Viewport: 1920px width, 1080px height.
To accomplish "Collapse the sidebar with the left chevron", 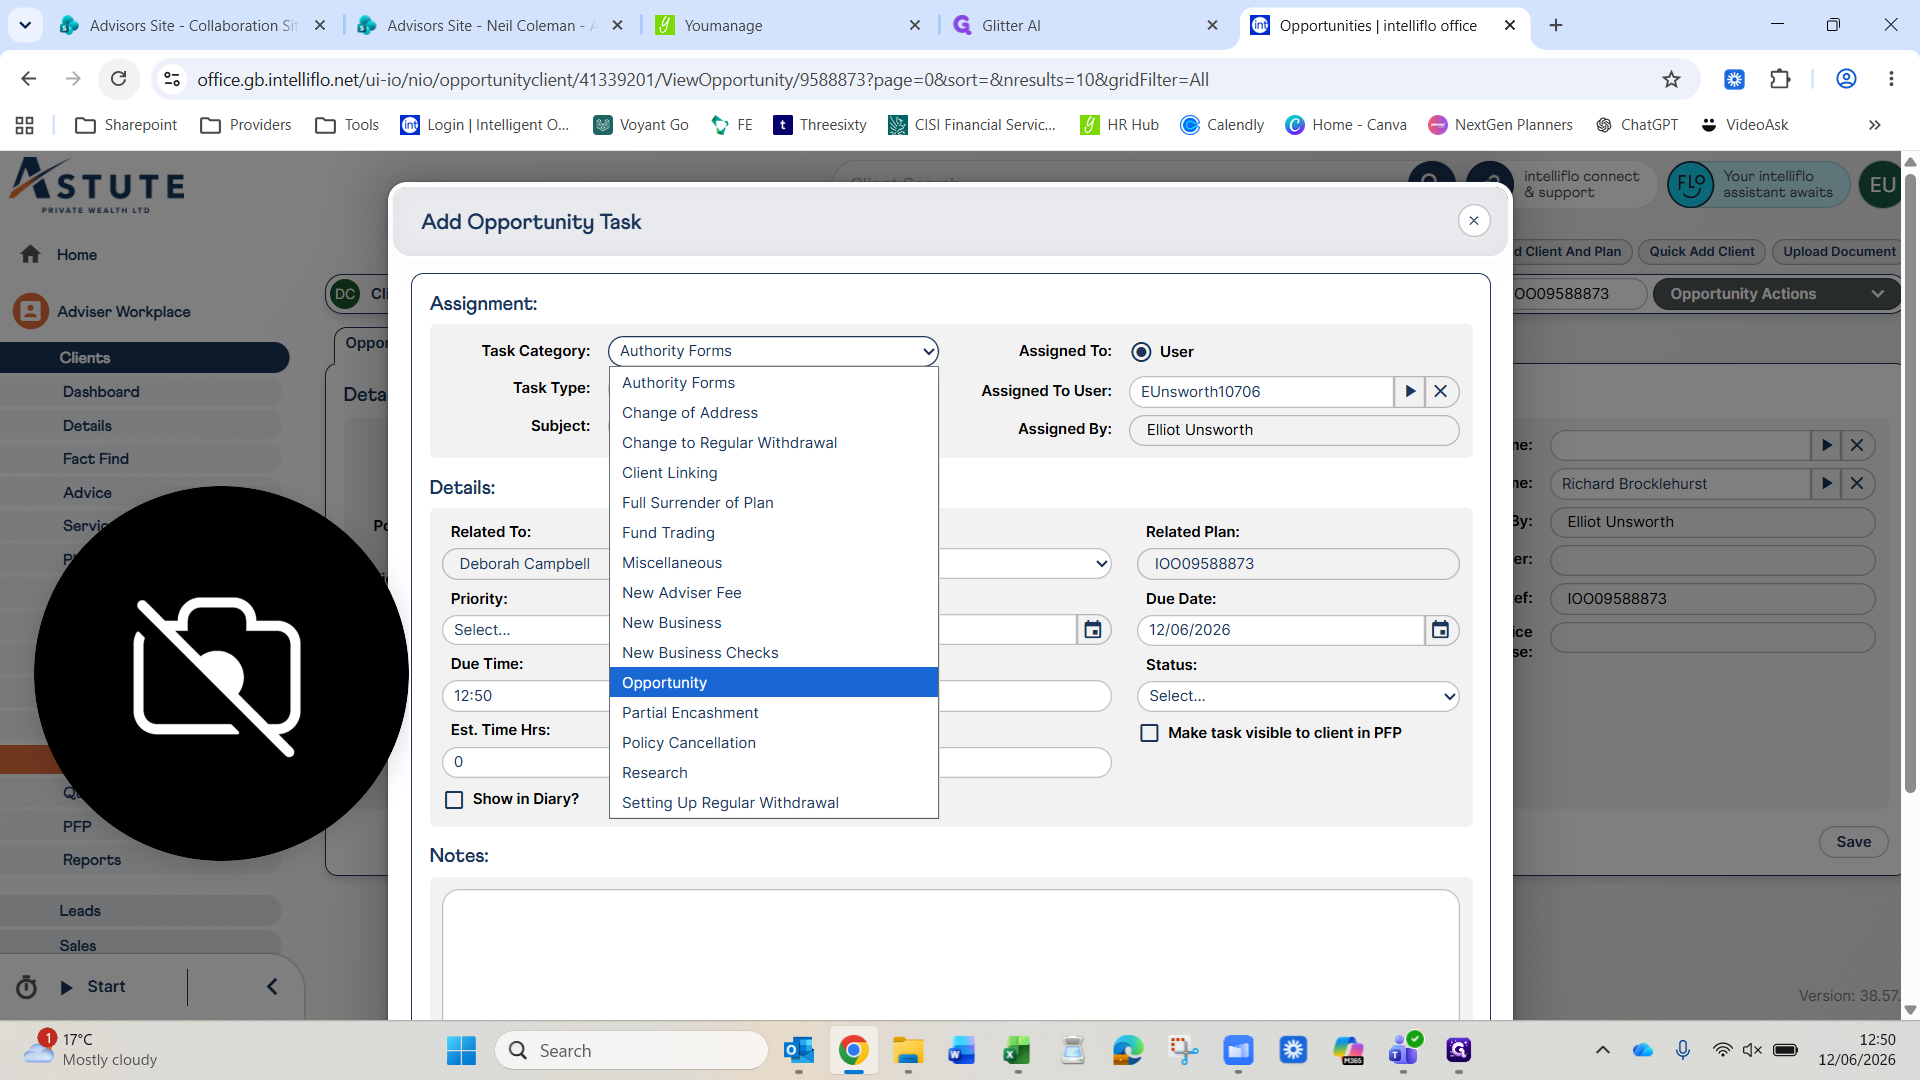I will tap(272, 987).
